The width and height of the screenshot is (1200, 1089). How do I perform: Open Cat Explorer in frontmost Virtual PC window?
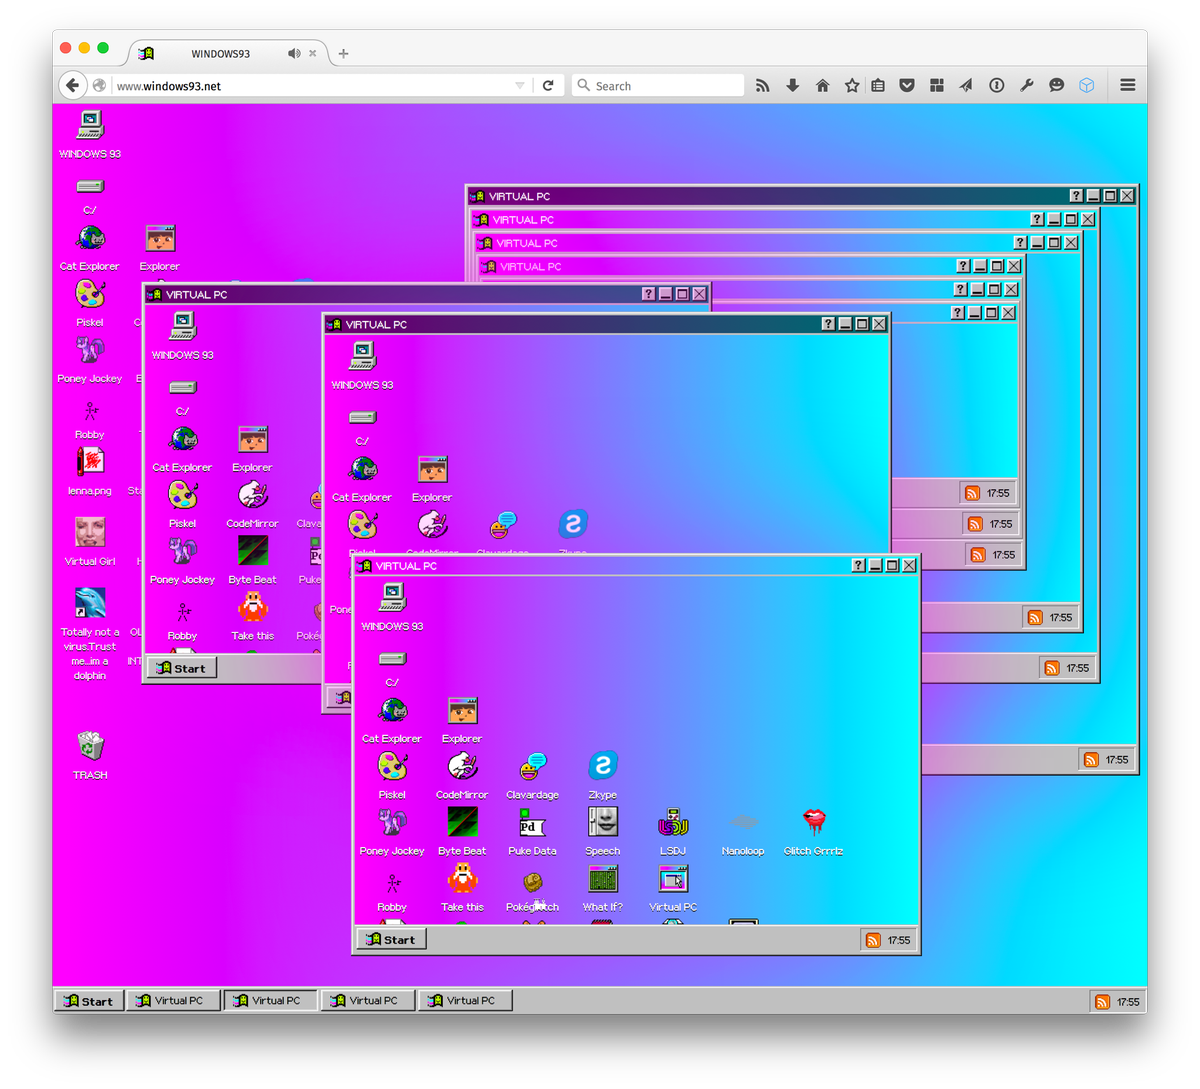click(x=392, y=710)
